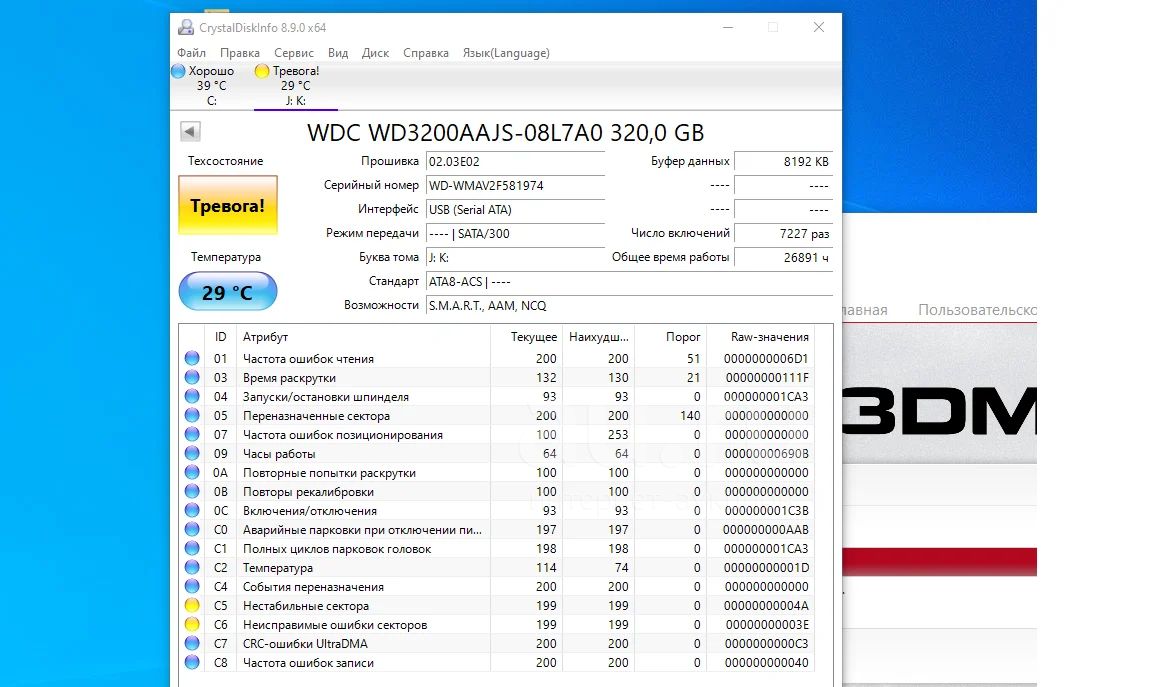Screen dimensions: 1152x687
Task: Click the Интерфейс field USB (Serial ATA)
Action: (515, 210)
